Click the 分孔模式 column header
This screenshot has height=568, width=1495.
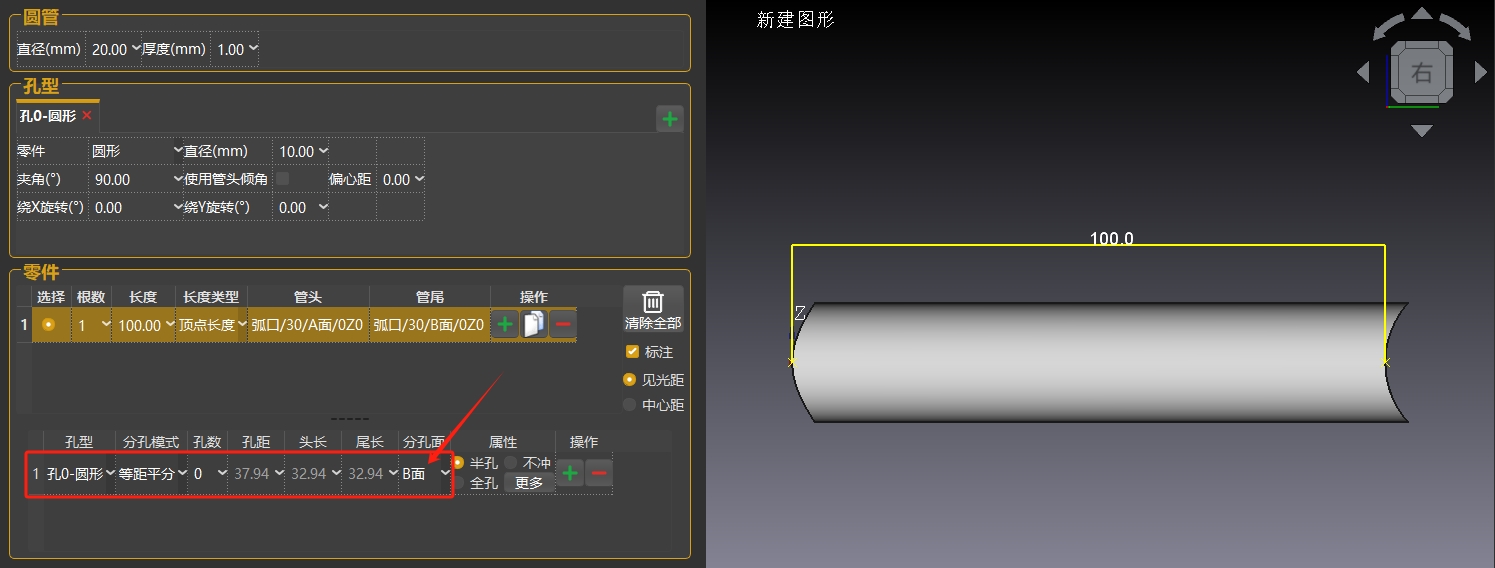[151, 441]
